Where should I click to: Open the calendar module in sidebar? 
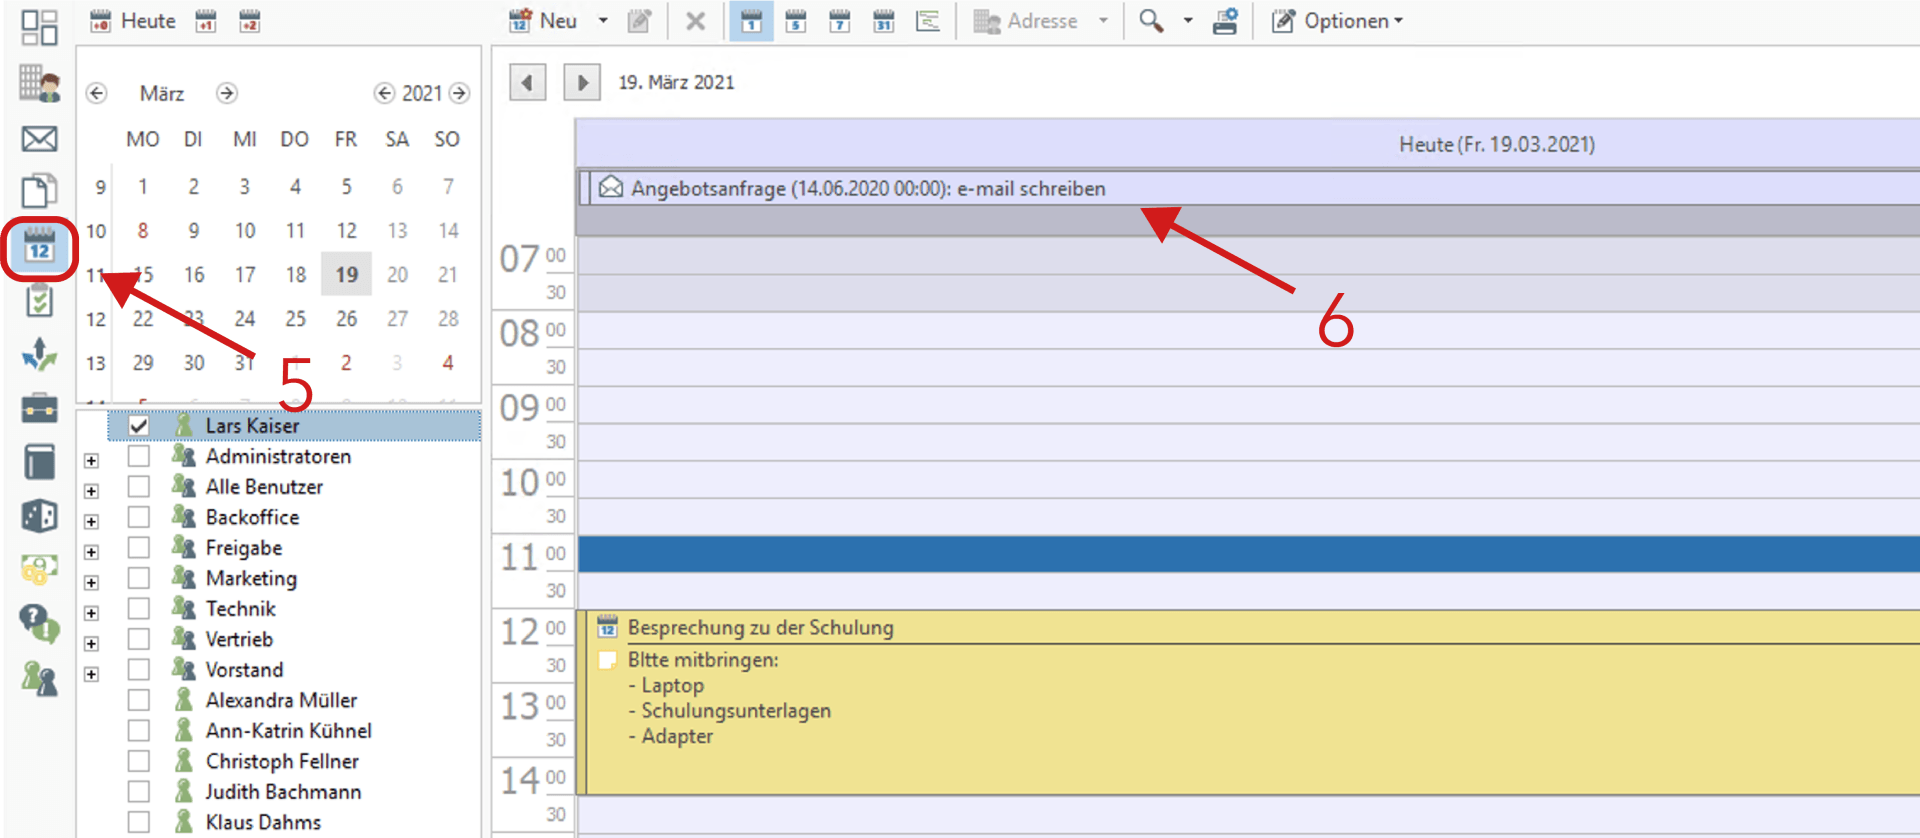(40, 247)
